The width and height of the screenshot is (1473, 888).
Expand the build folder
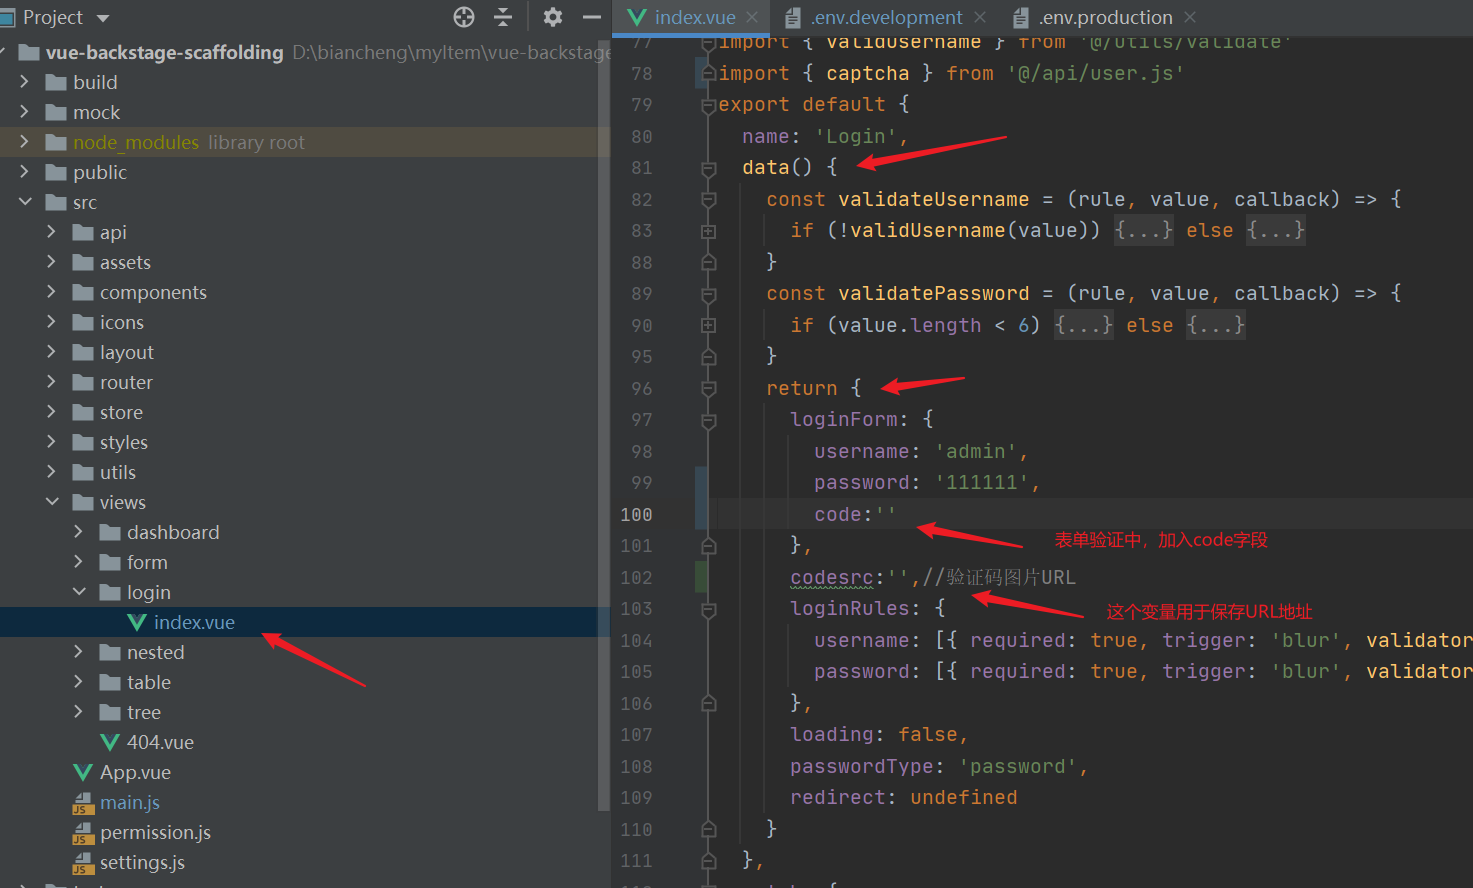pyautogui.click(x=25, y=82)
